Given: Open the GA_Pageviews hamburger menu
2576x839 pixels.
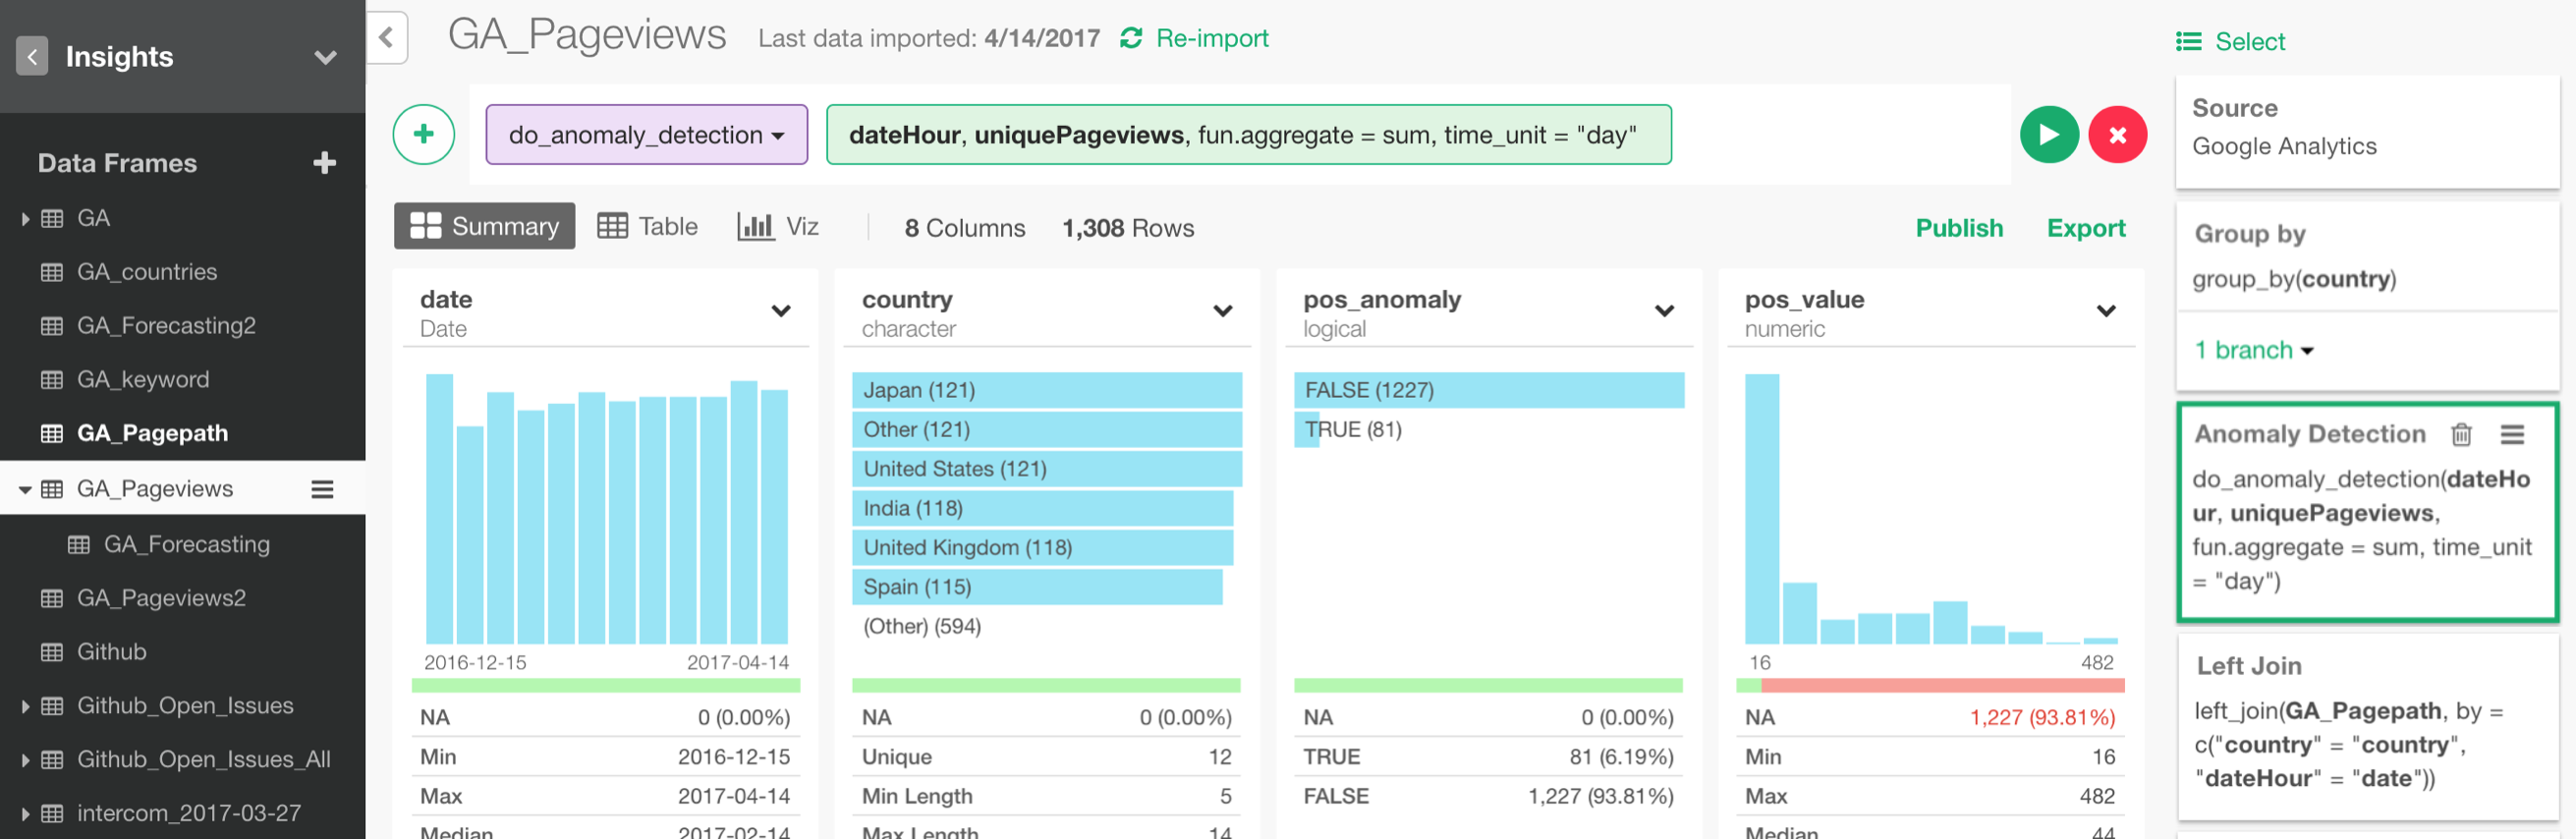Looking at the screenshot, I should click(322, 489).
